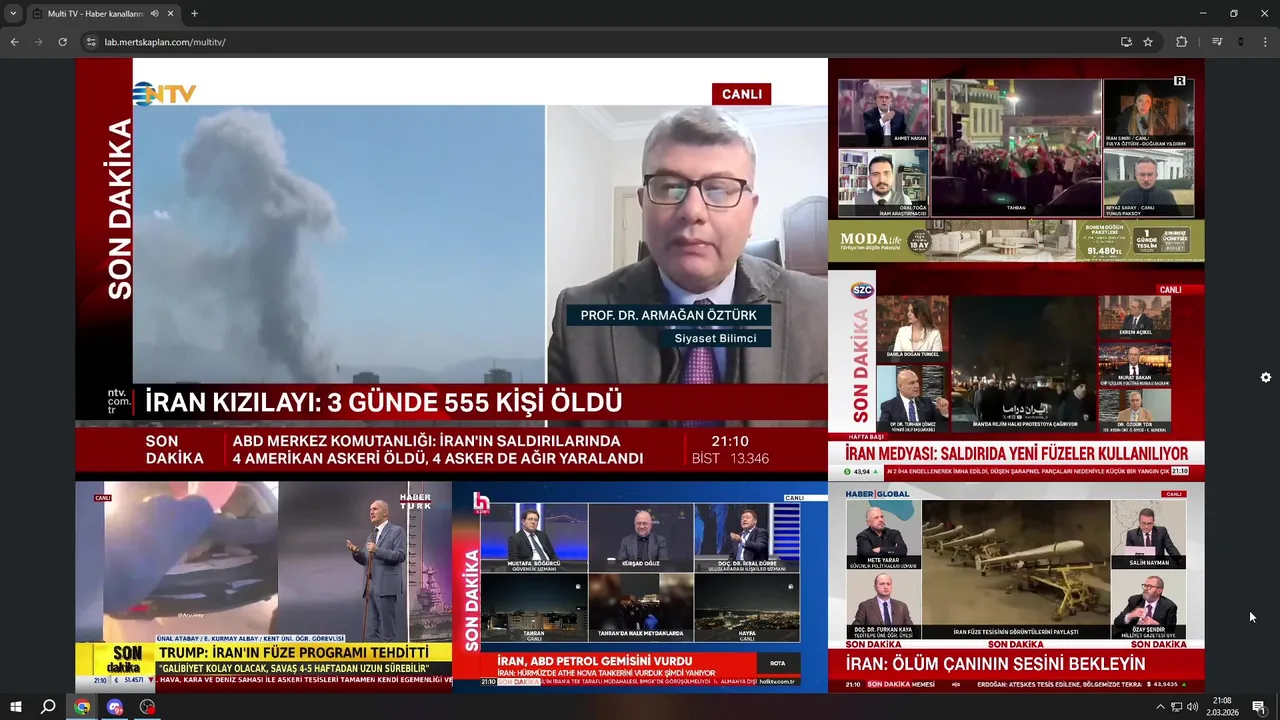The image size is (1280, 720).
Task: Click the SZC channel logo
Action: click(x=862, y=290)
